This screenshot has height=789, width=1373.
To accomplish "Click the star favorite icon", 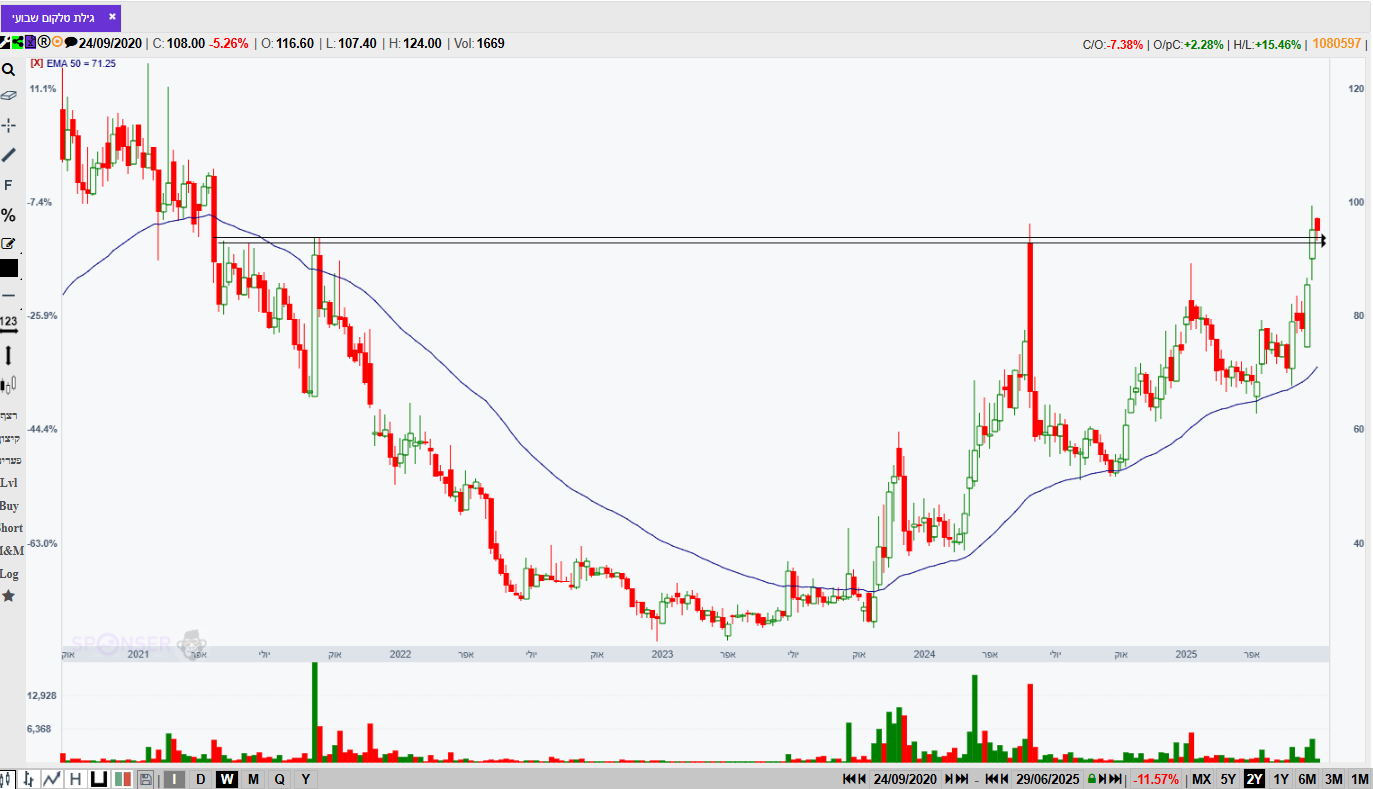I will coord(8,596).
